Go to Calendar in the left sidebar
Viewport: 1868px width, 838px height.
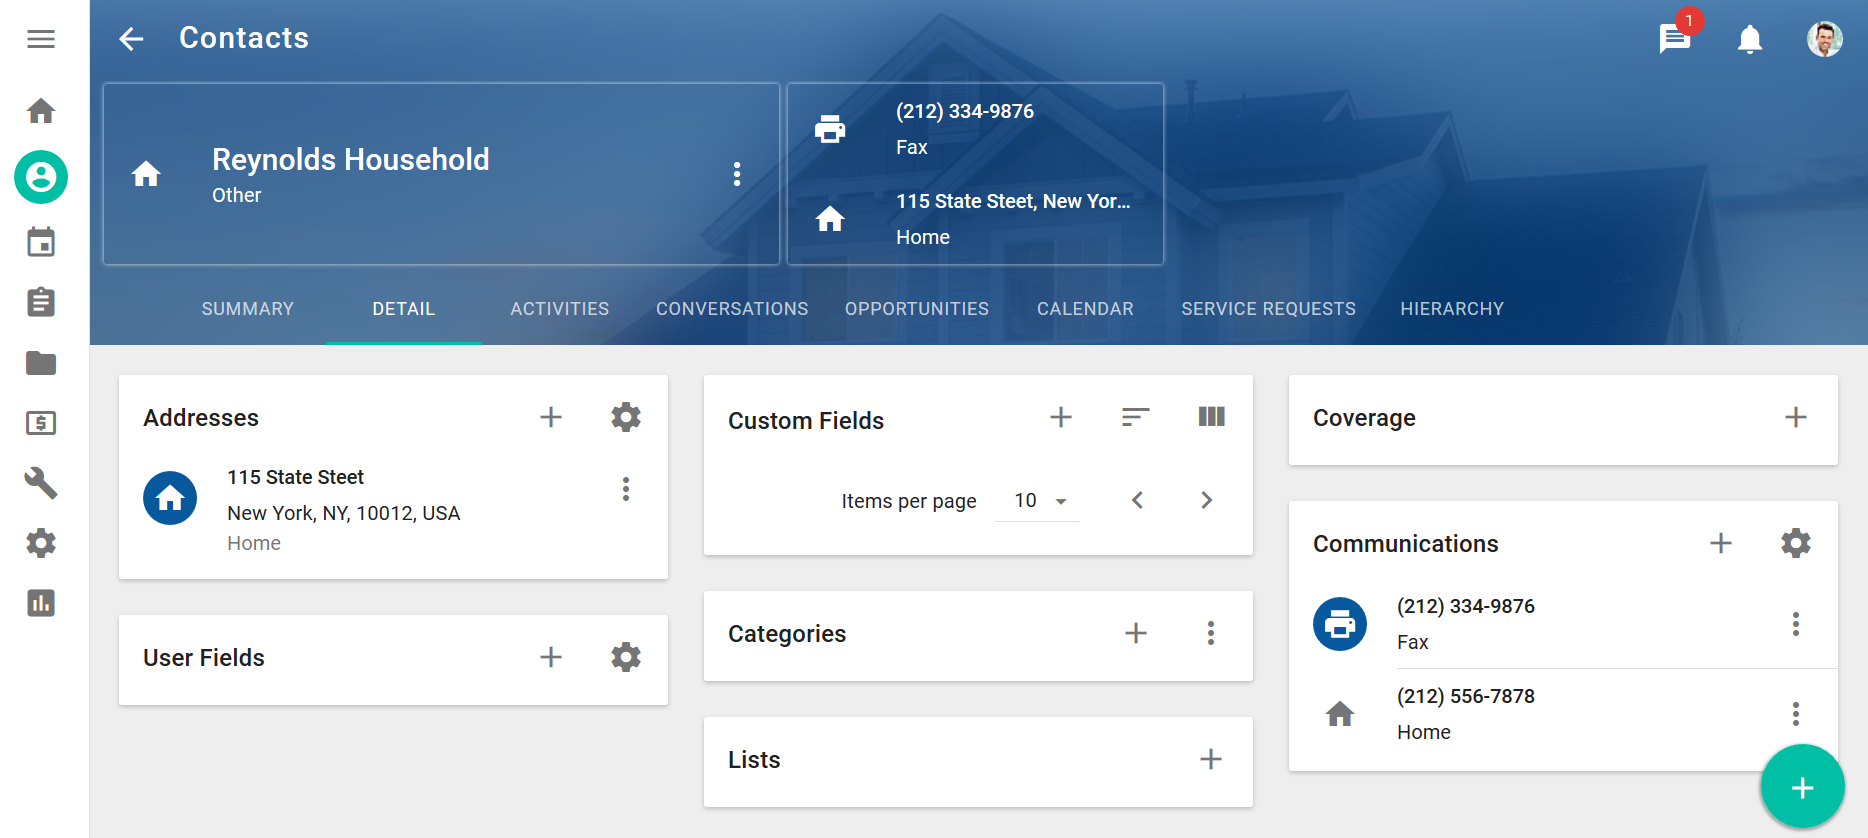point(41,242)
